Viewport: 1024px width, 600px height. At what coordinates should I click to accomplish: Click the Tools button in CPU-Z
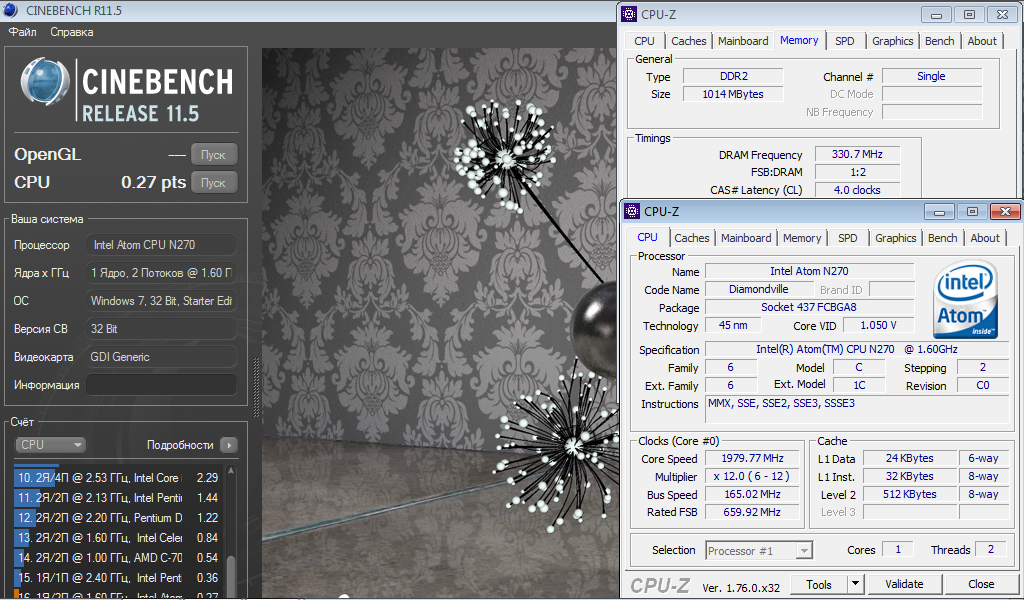[x=818, y=584]
